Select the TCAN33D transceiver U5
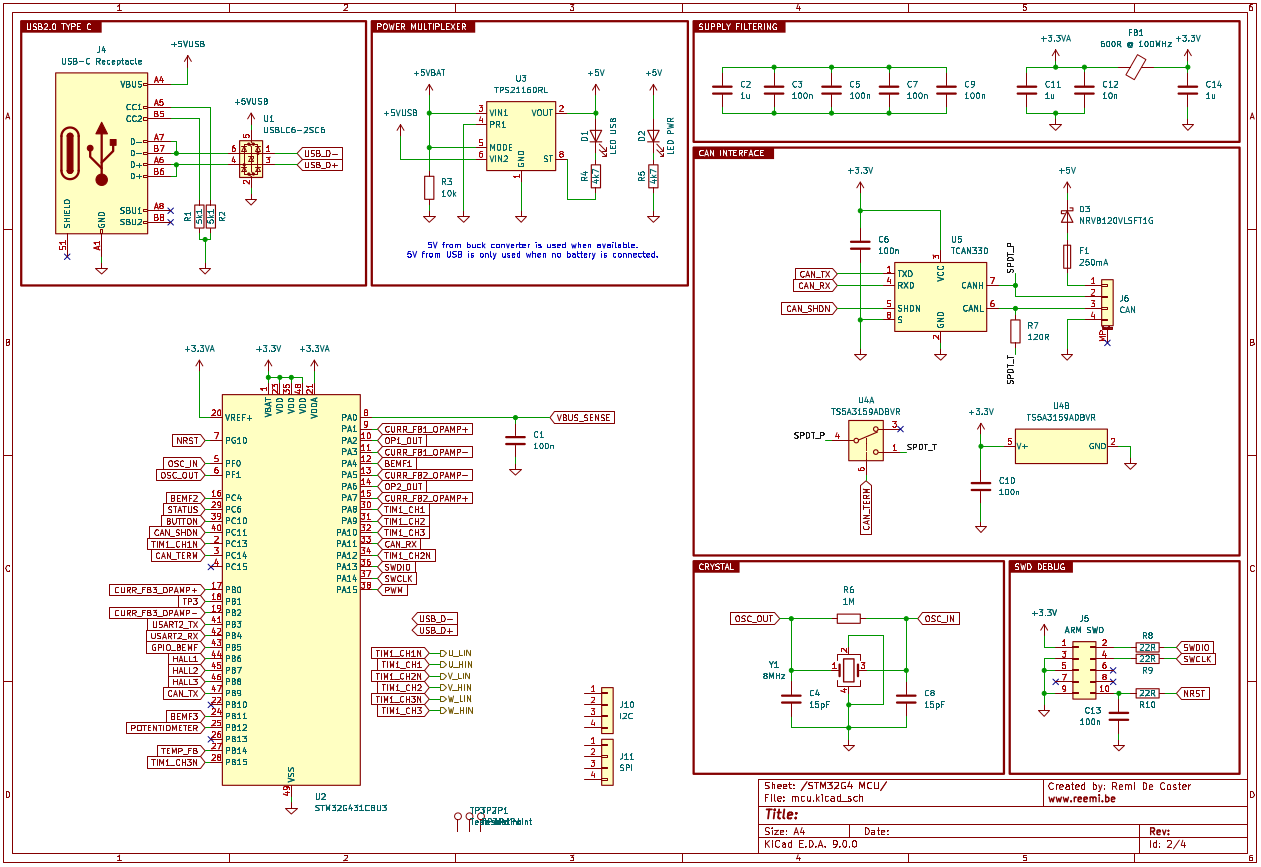The height and width of the screenshot is (867, 1261). coord(940,296)
